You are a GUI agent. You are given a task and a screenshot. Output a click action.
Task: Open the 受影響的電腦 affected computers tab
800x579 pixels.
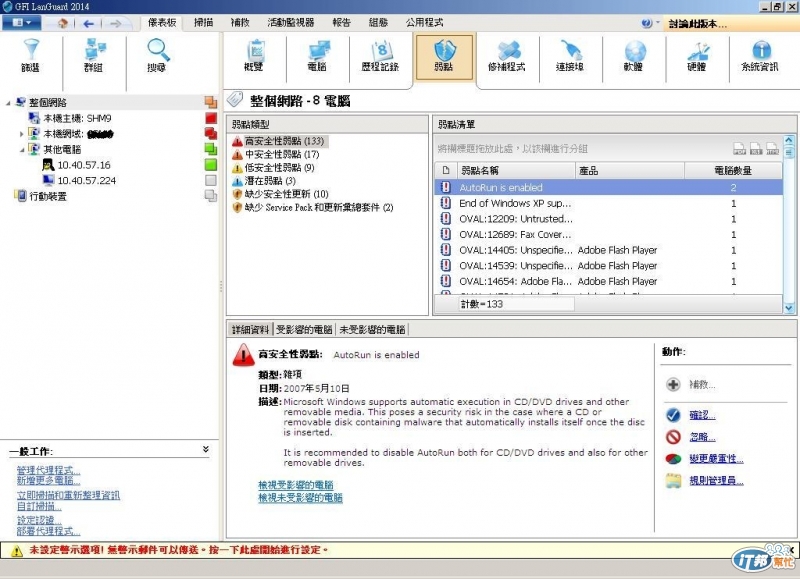[304, 330]
